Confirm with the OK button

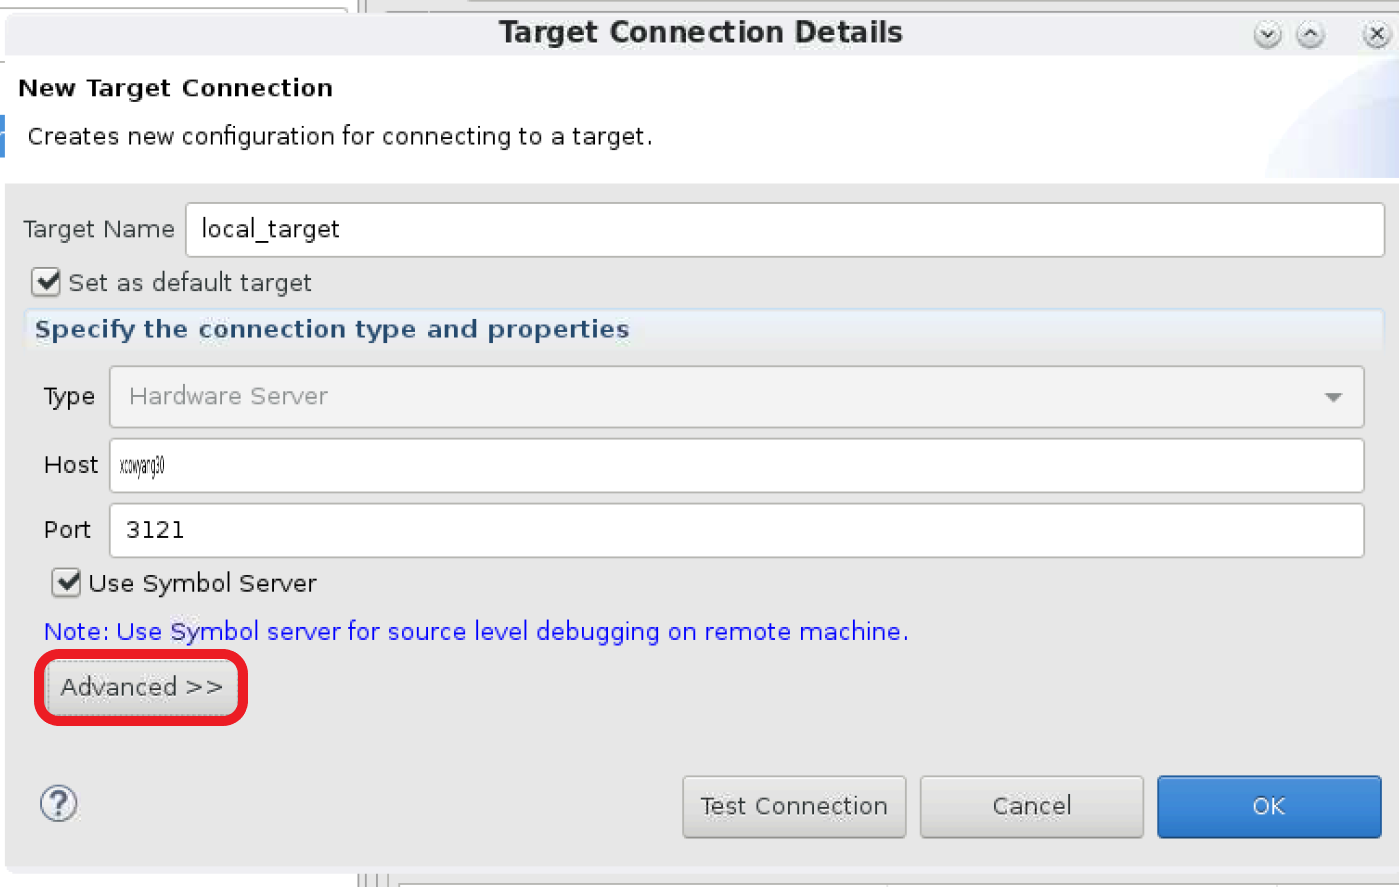click(x=1268, y=806)
